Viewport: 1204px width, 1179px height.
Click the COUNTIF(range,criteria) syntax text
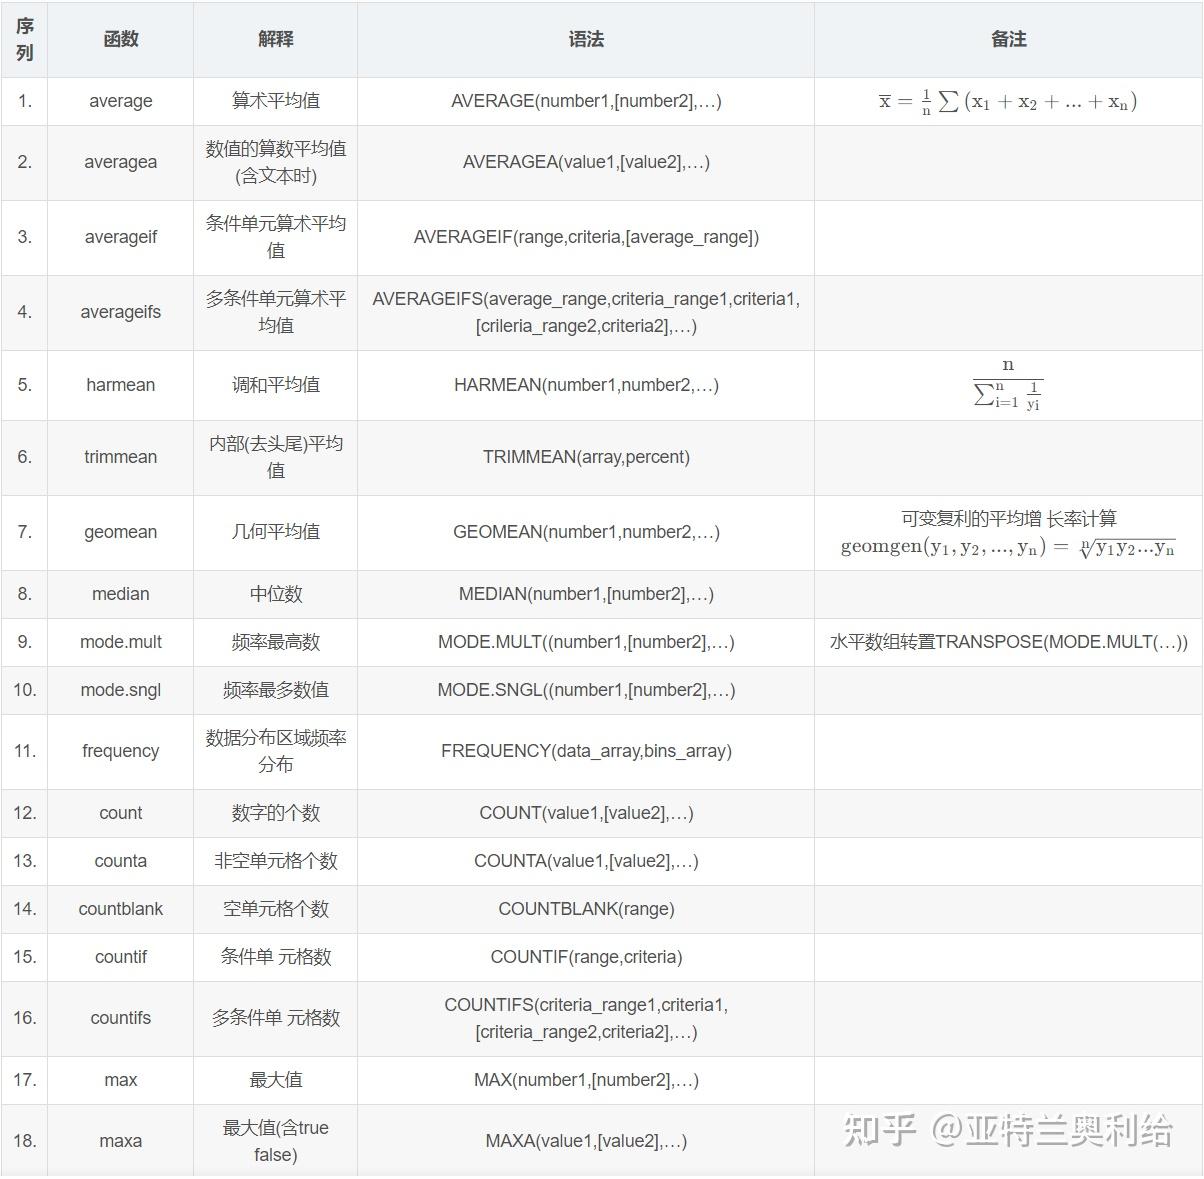(x=585, y=957)
